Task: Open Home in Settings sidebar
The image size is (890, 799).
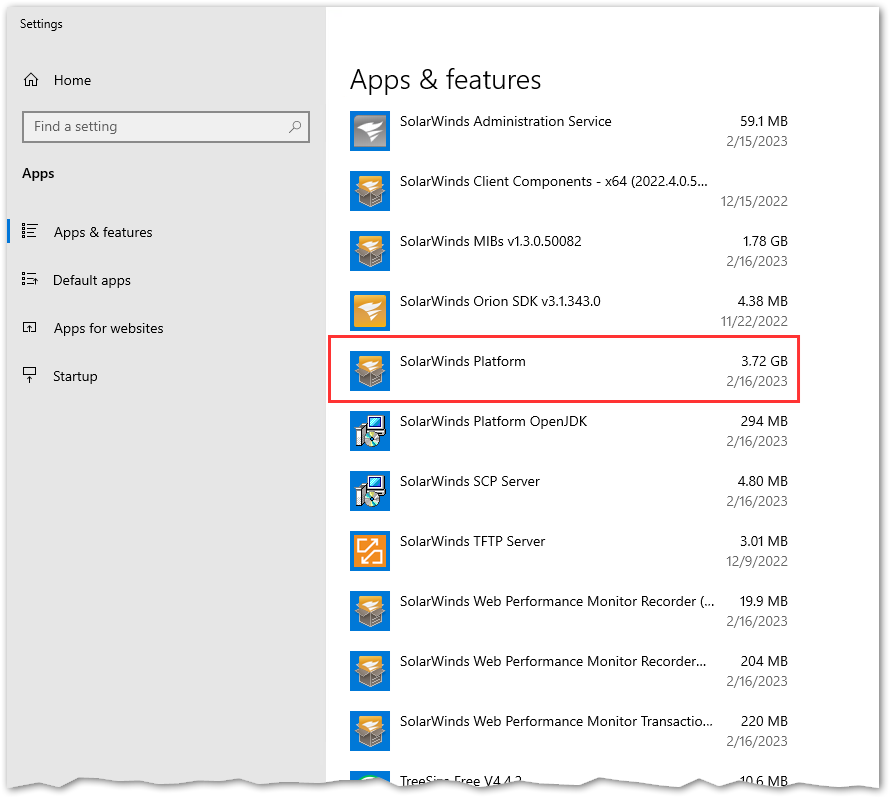Action: (72, 80)
